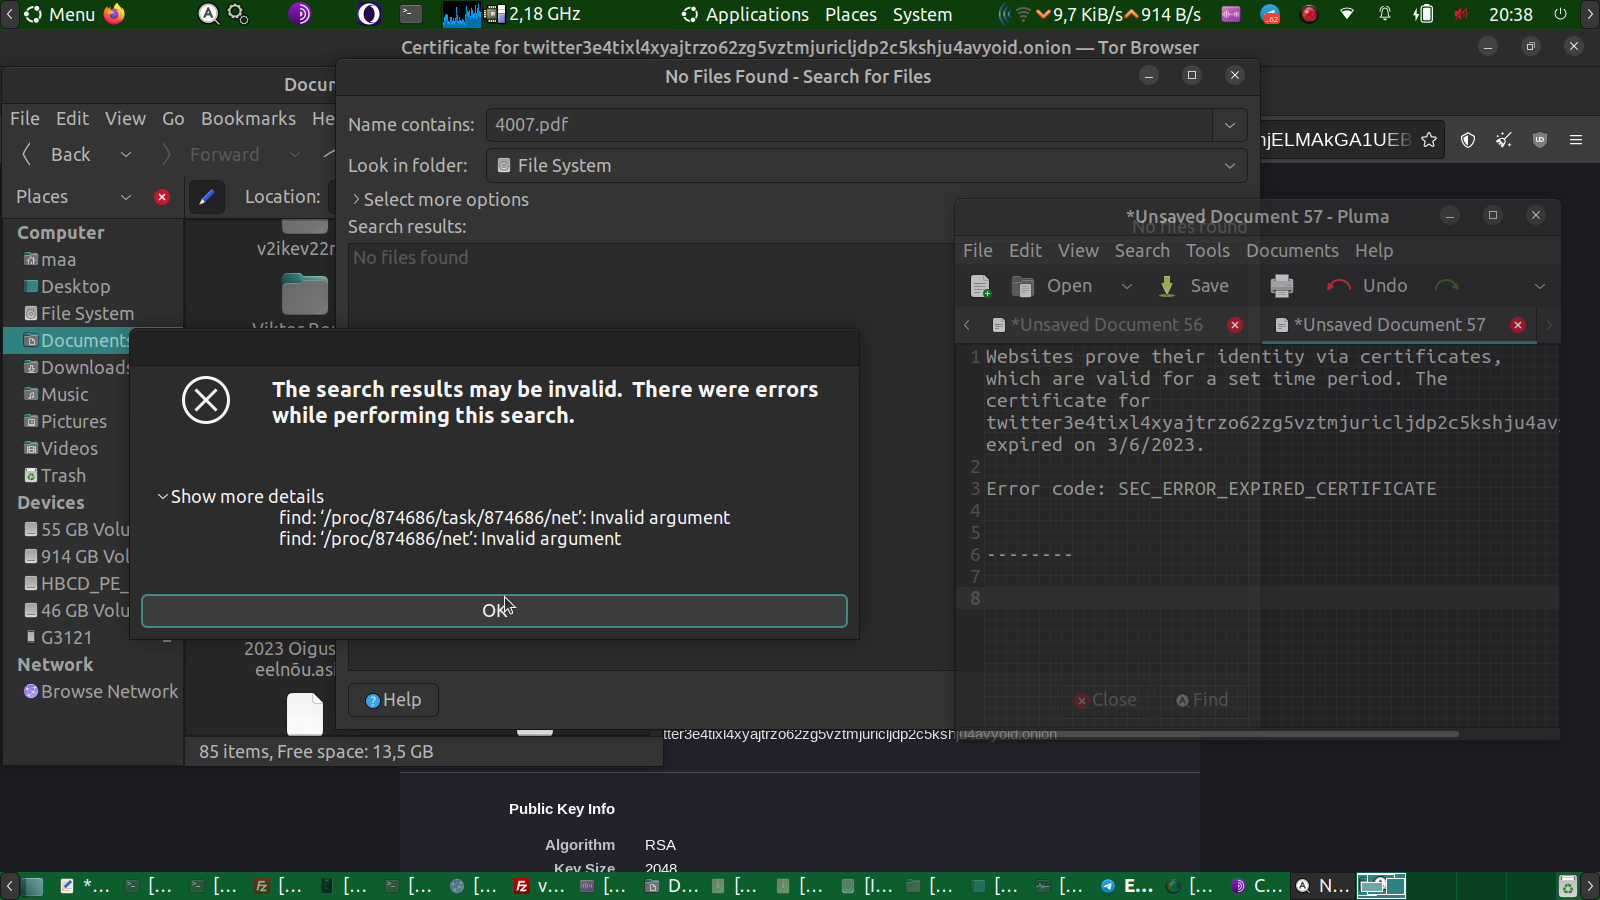Switch to the Unsaved Document 56 tab
The image size is (1600, 900).
coord(1105,325)
